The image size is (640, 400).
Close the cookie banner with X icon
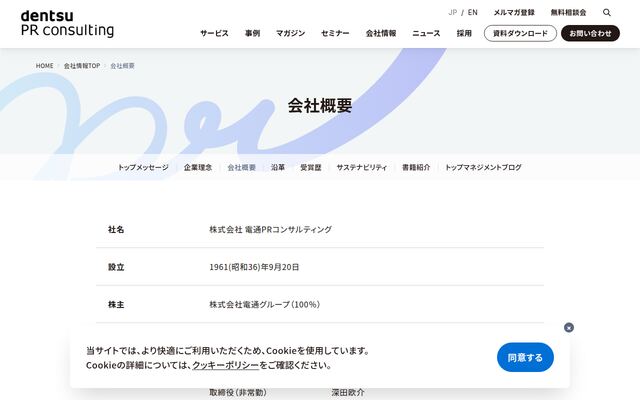(569, 327)
